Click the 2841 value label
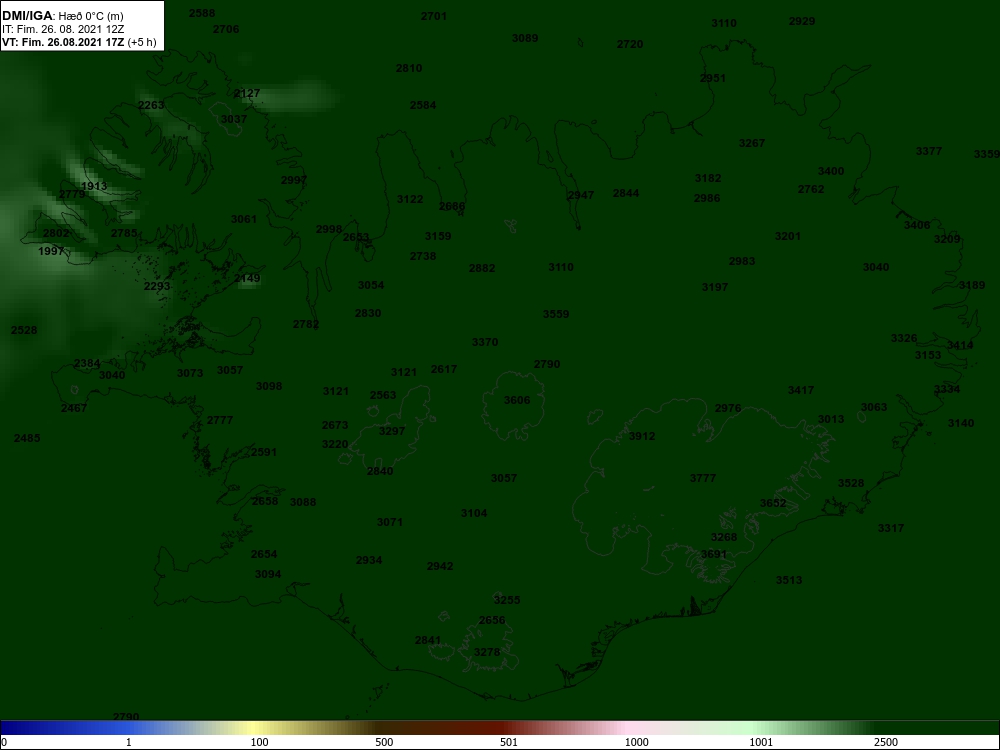1000x750 pixels. point(427,640)
